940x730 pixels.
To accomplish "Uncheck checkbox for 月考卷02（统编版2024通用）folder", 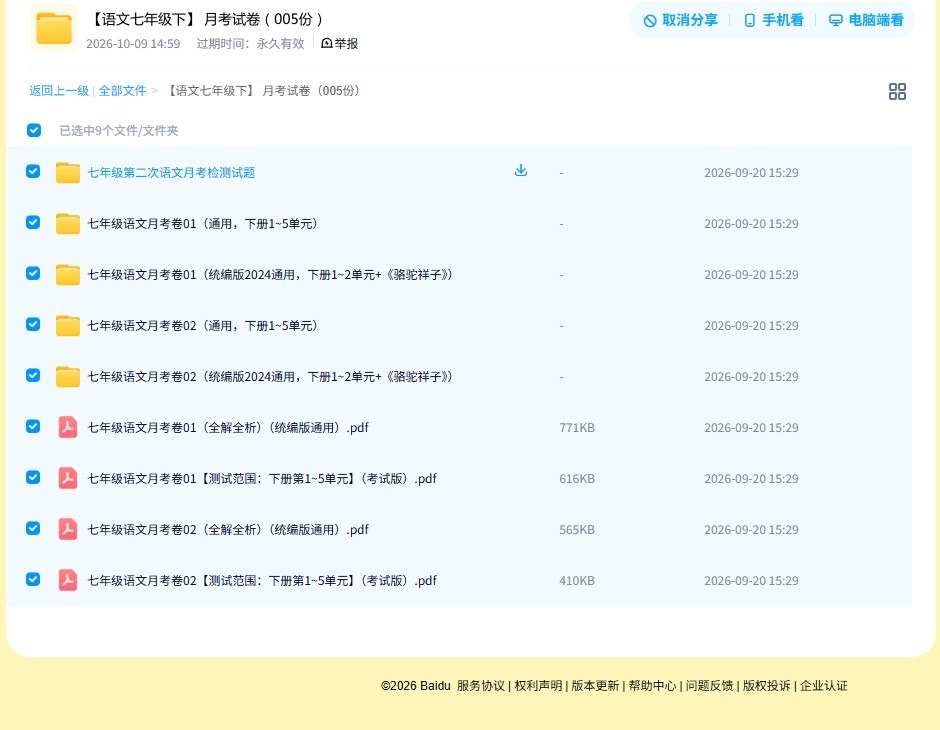I will click(x=33, y=375).
